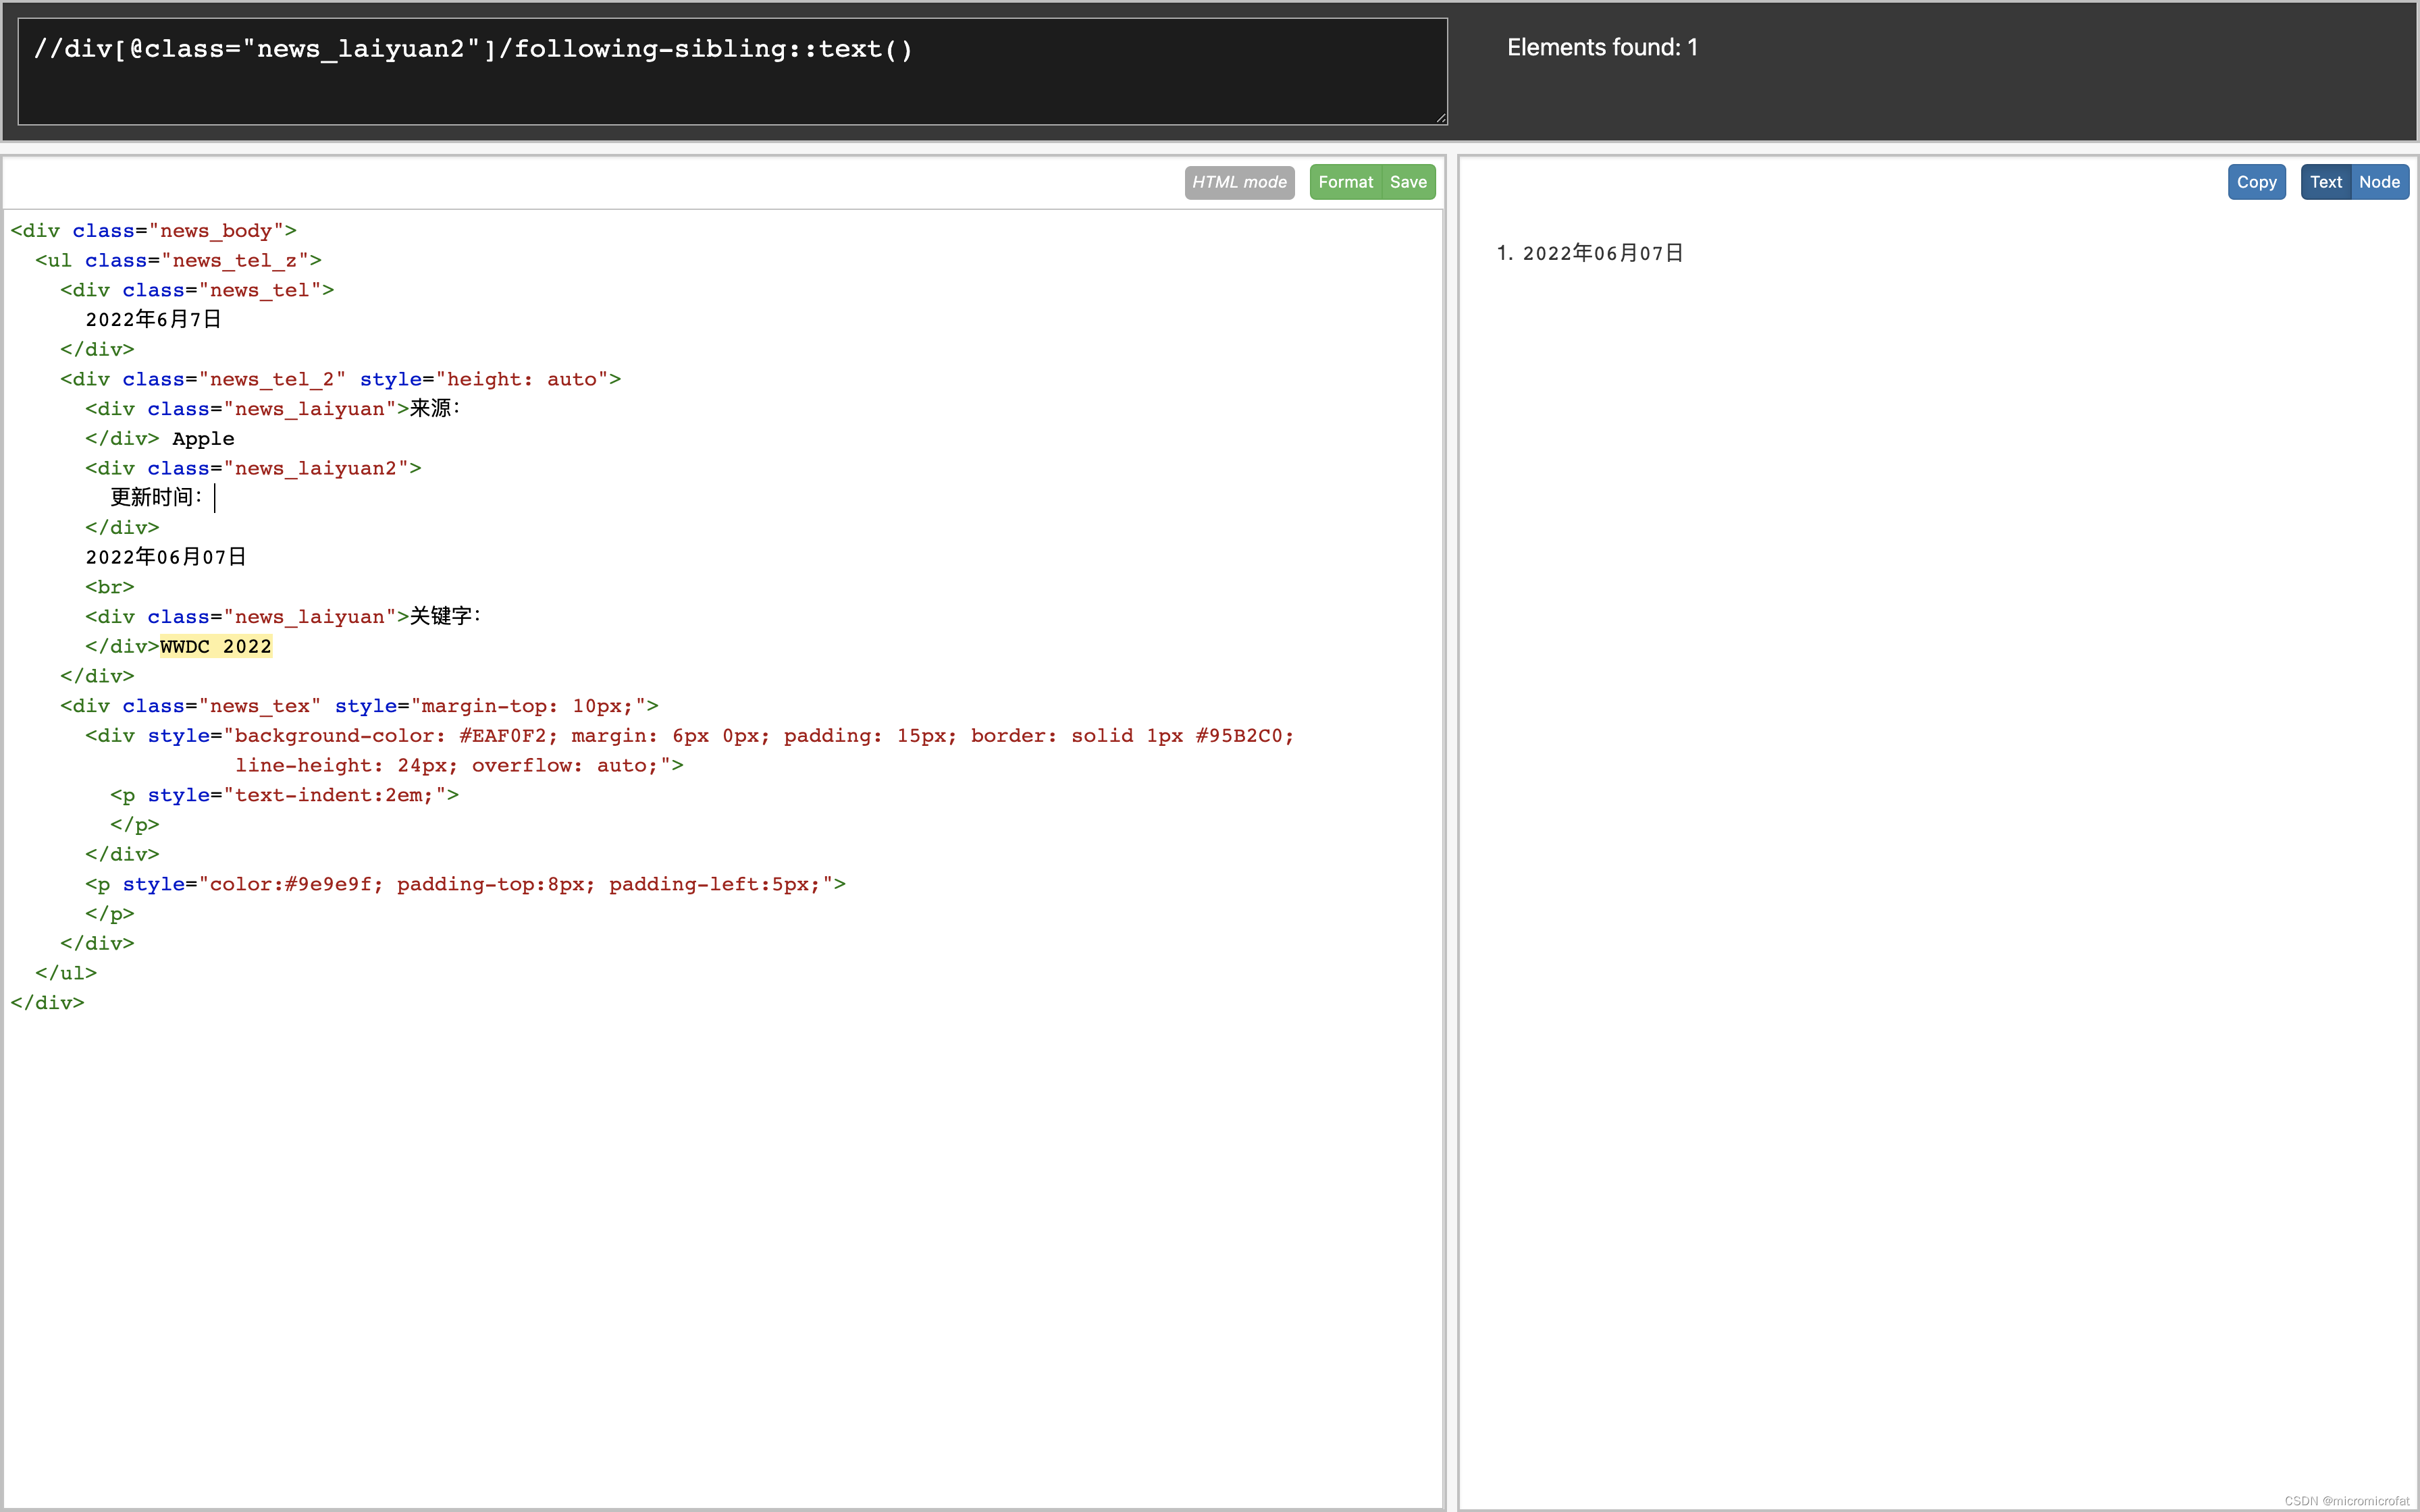Click the div class="news_tel" opening line
2420x1512 pixels.
[197, 290]
